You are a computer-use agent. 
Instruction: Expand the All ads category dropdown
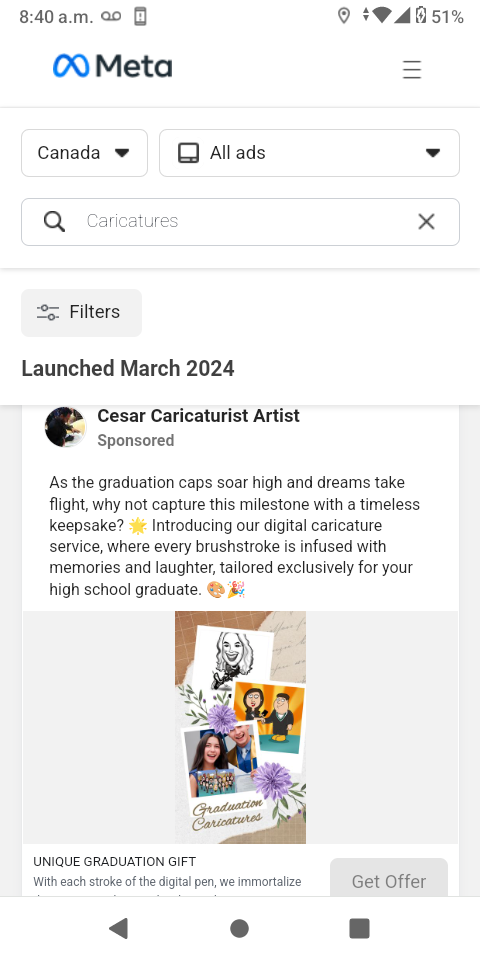[309, 153]
